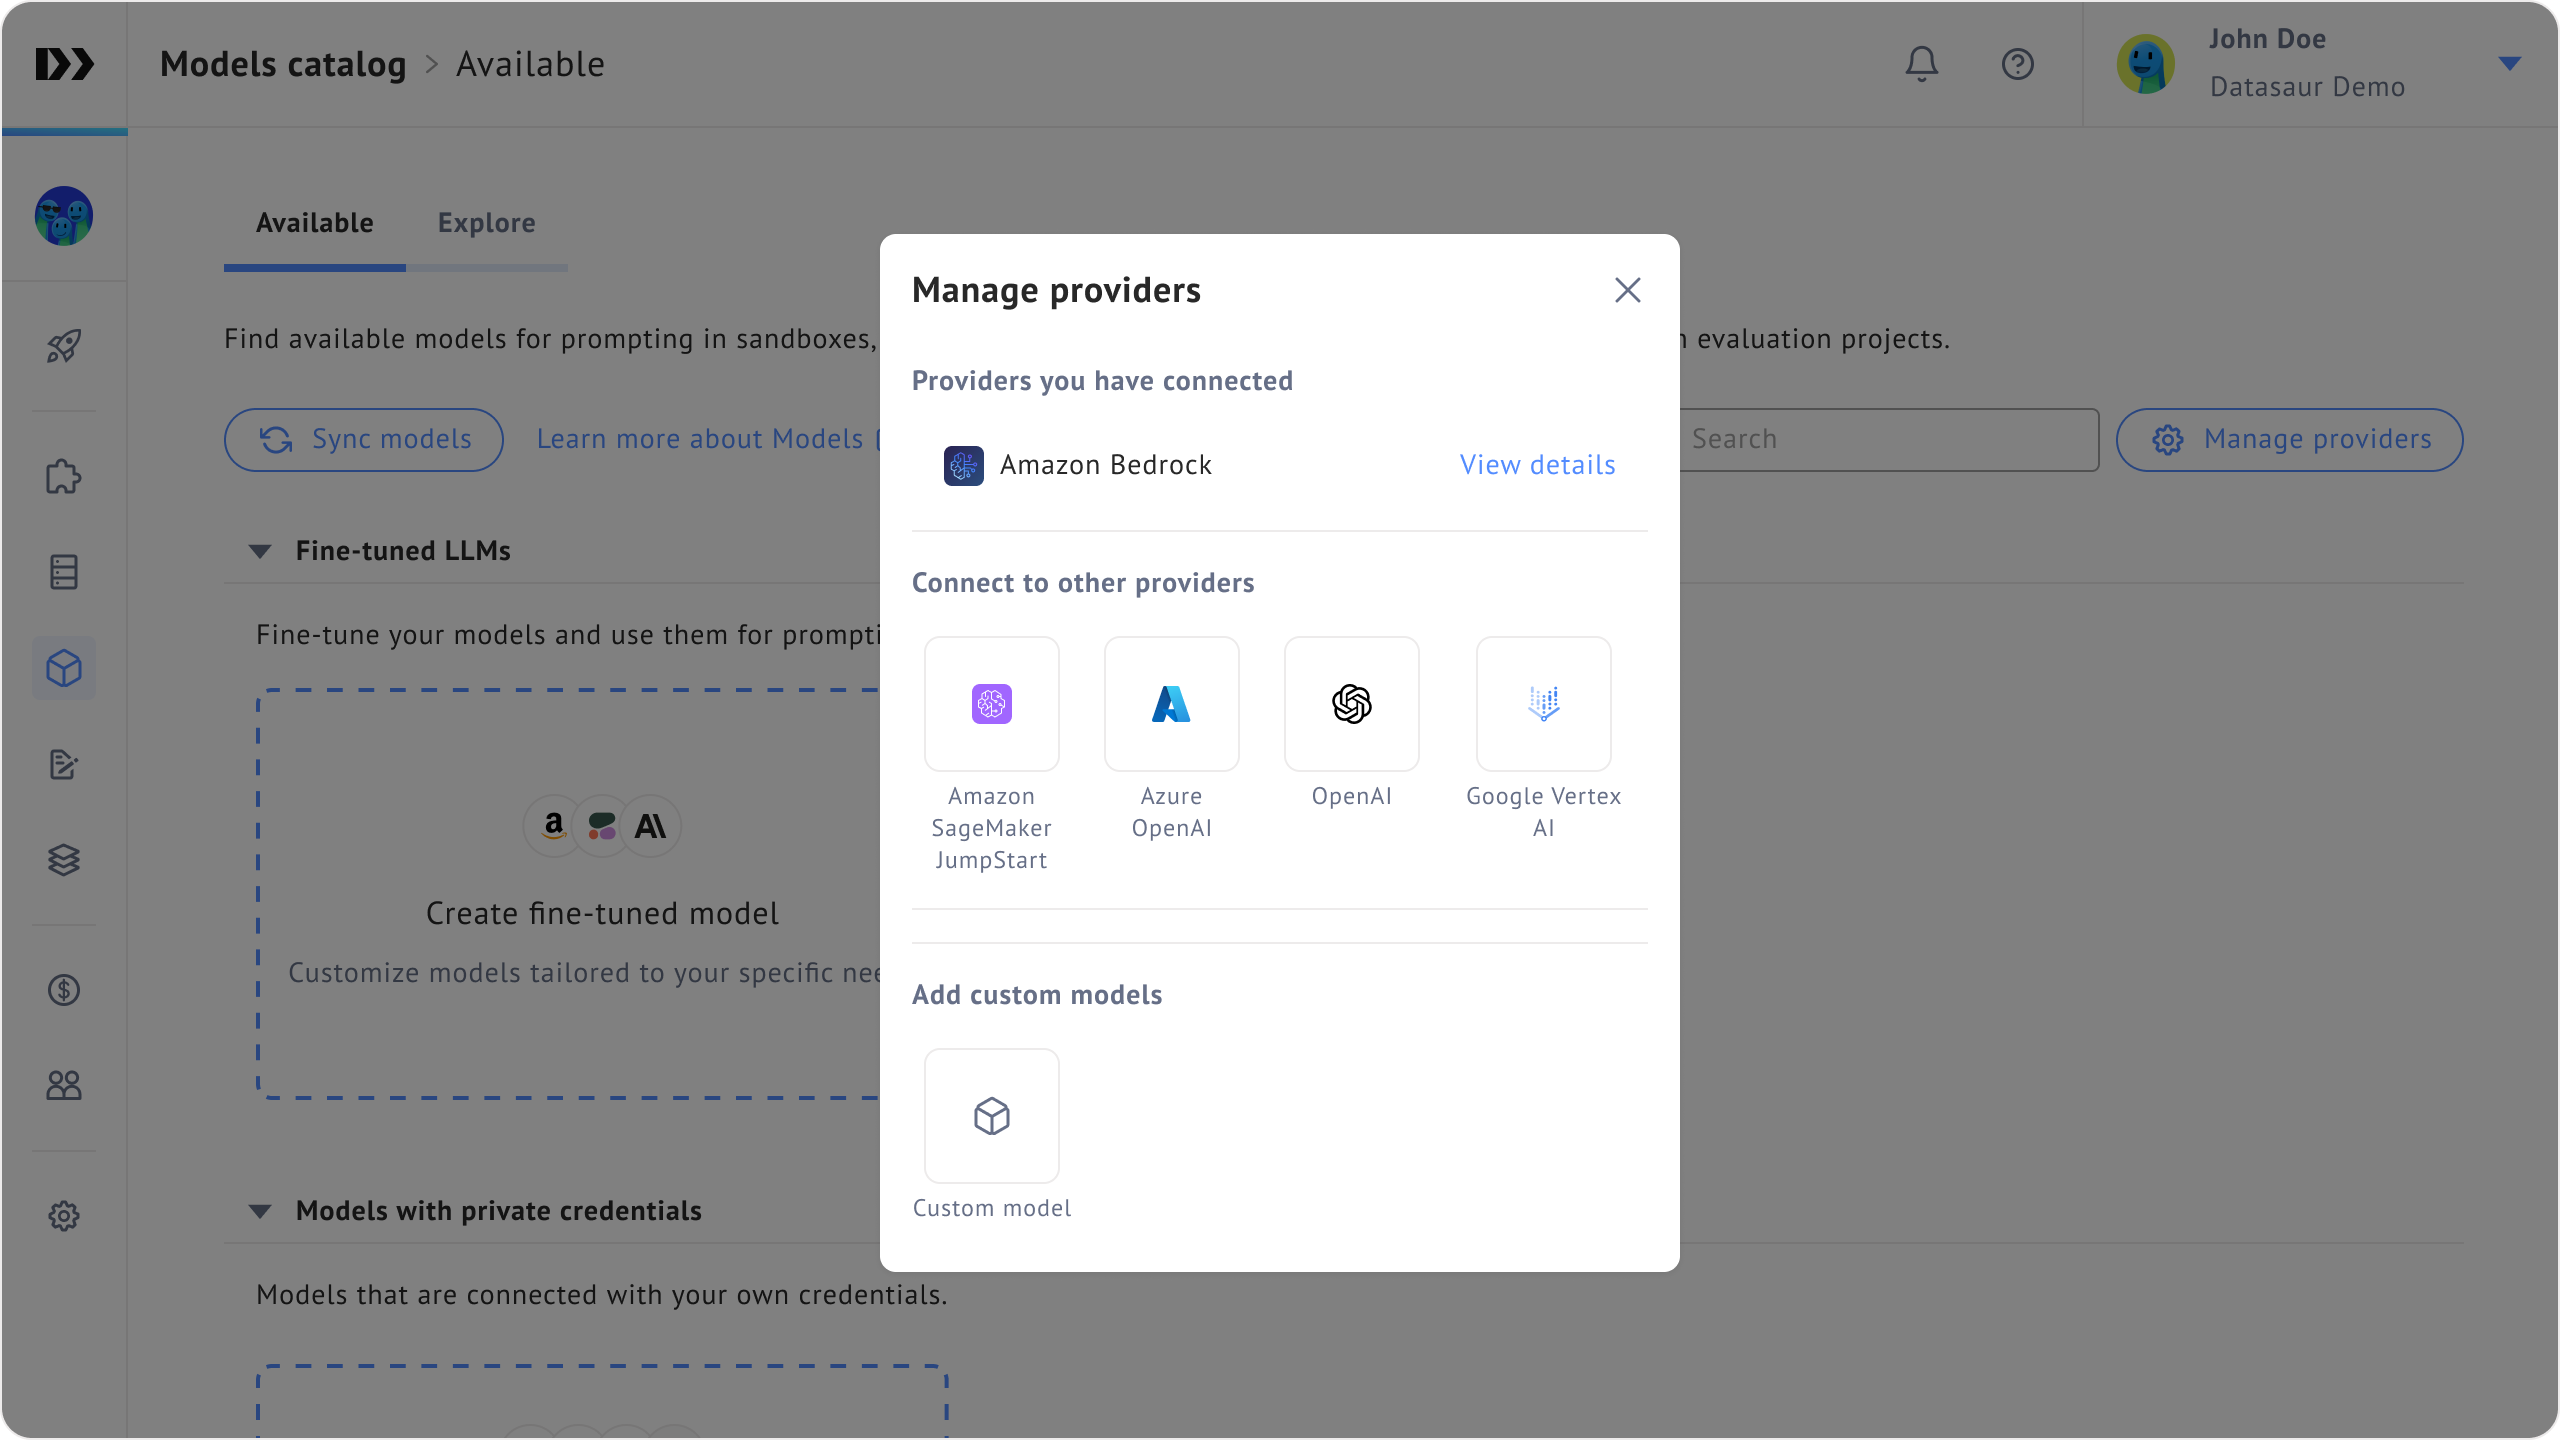Open the puzzle piece sidebar icon

[64, 477]
